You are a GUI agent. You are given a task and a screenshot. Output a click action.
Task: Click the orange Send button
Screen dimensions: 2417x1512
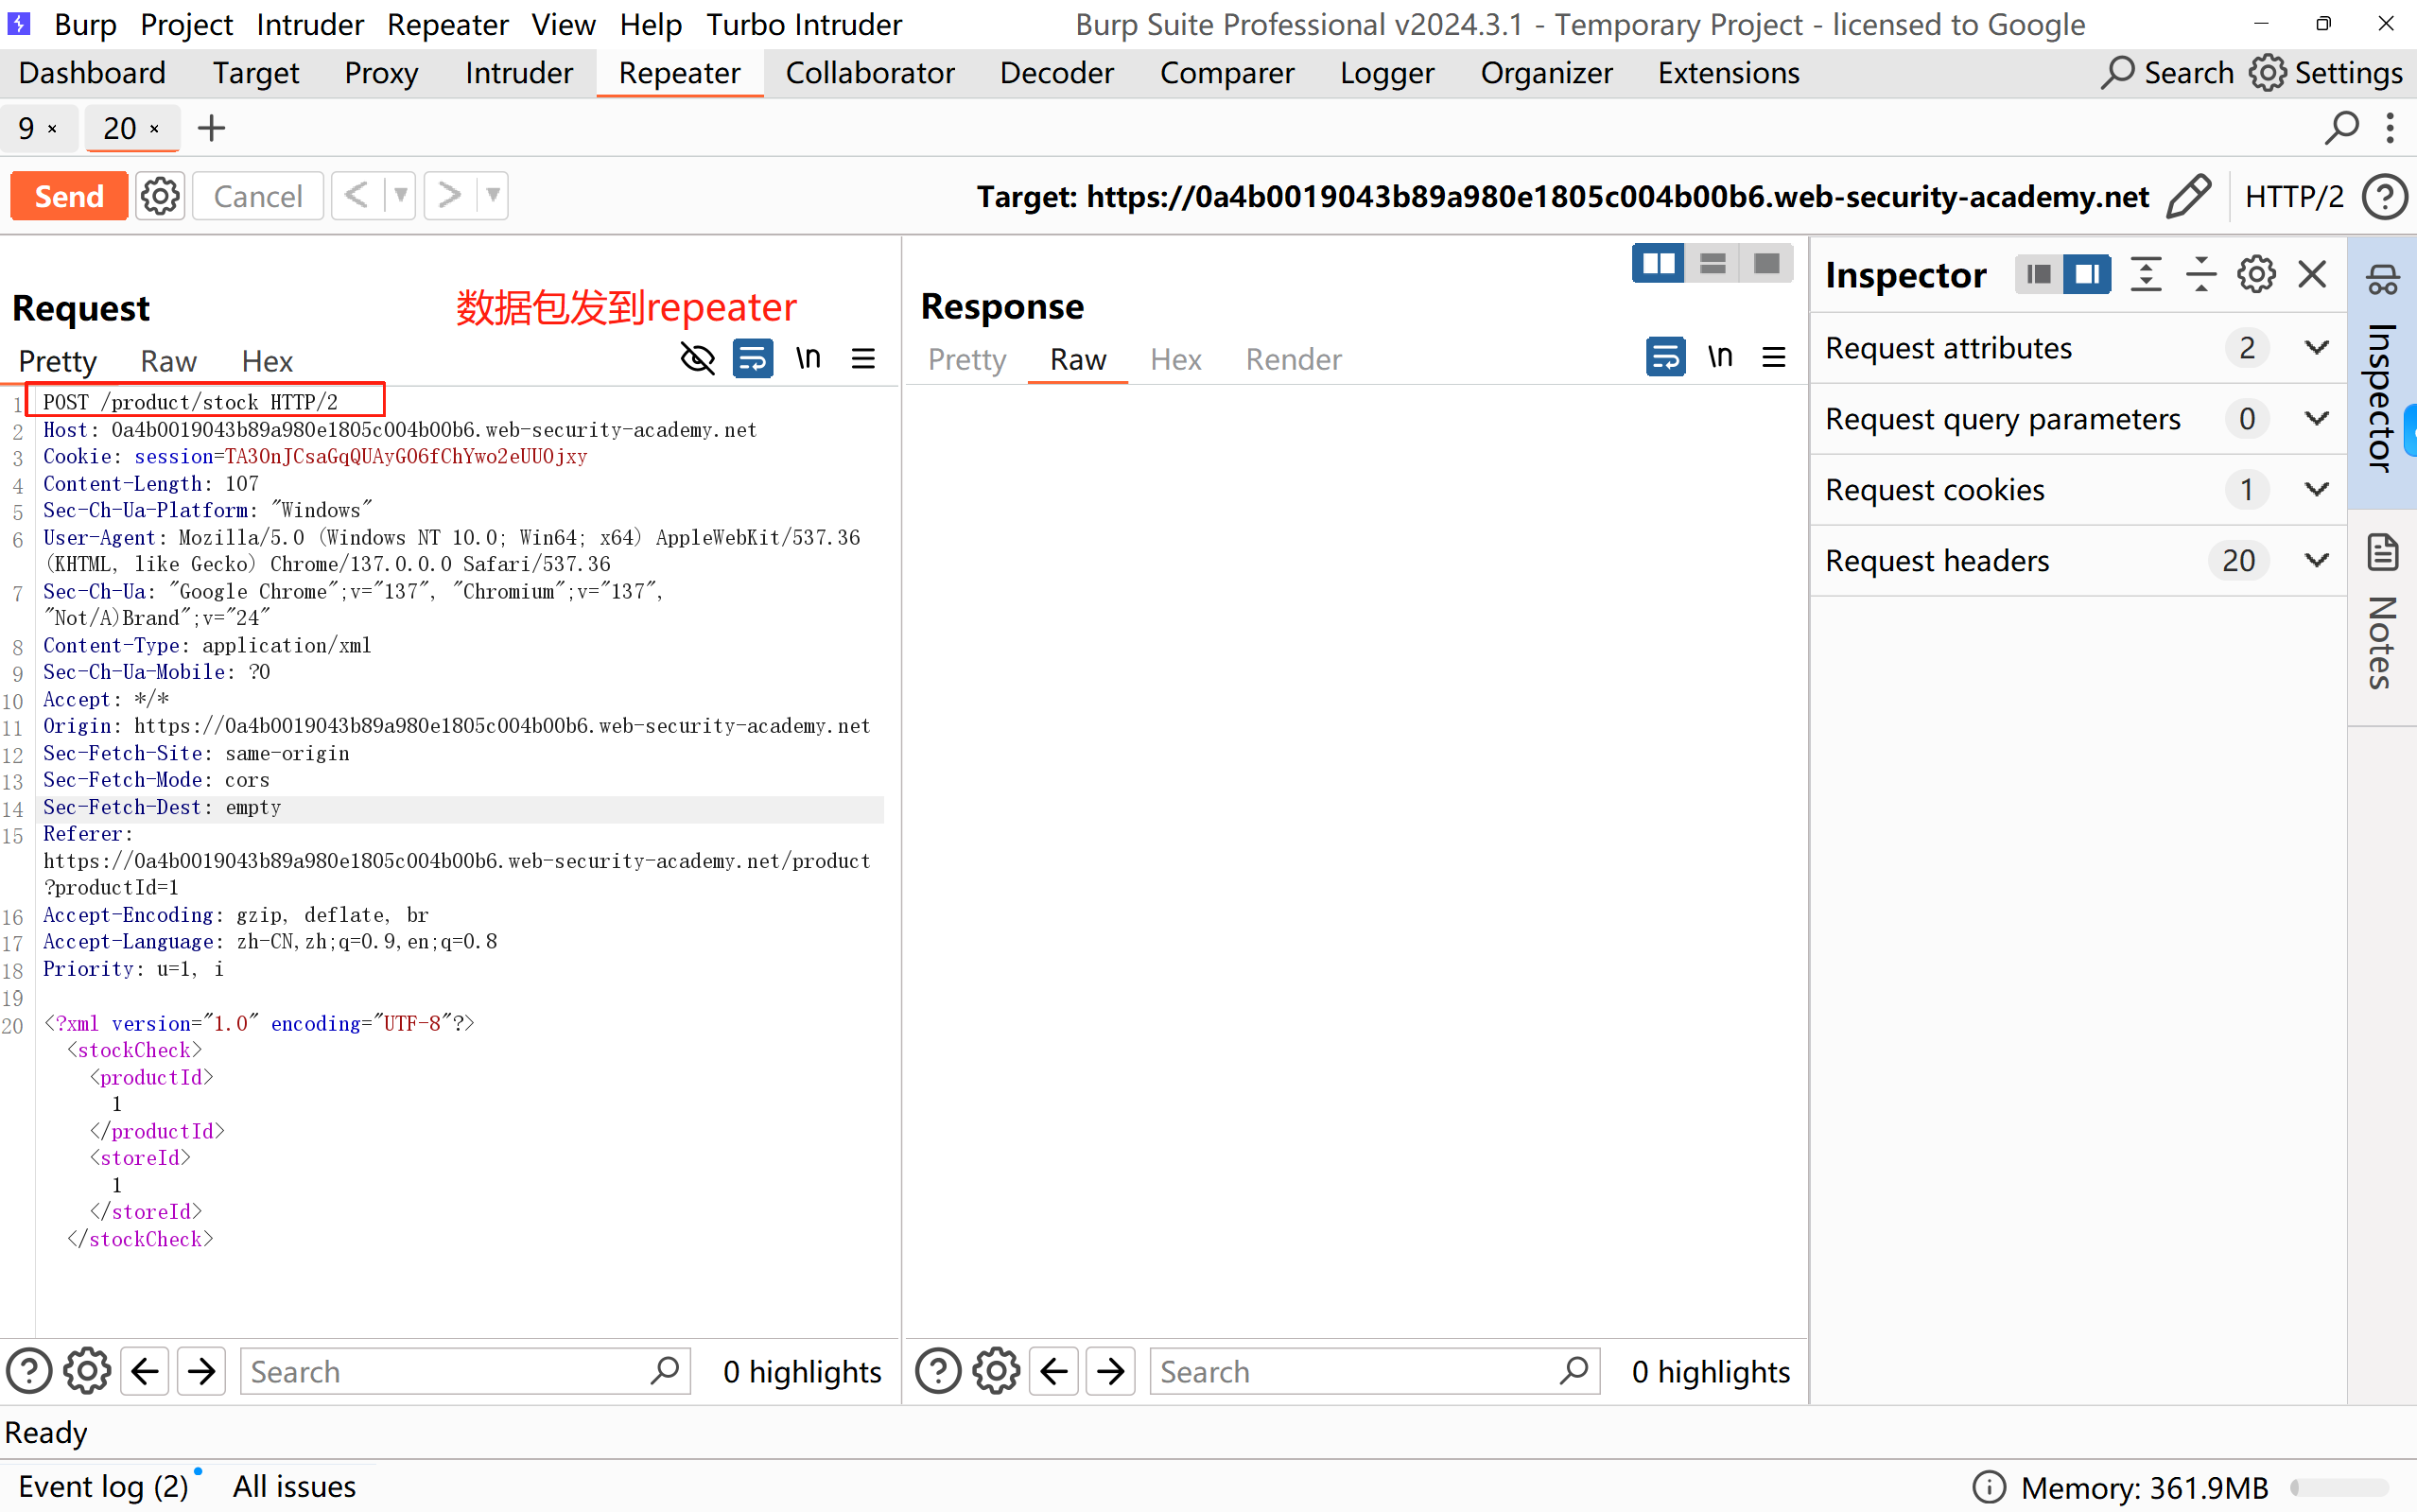(69, 196)
